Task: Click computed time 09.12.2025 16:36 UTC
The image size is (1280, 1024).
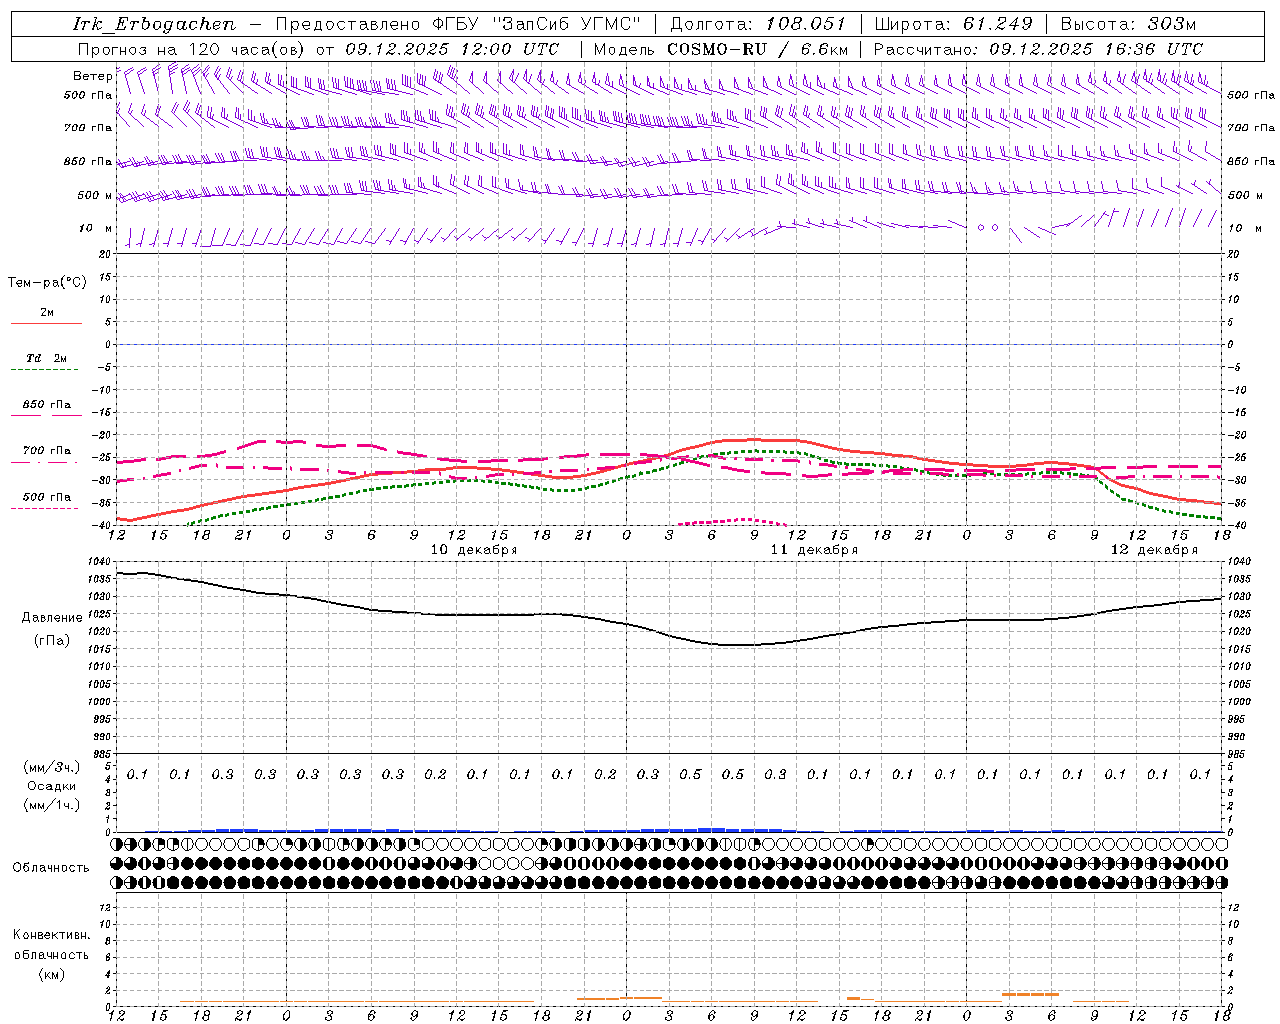Action: point(1096,49)
